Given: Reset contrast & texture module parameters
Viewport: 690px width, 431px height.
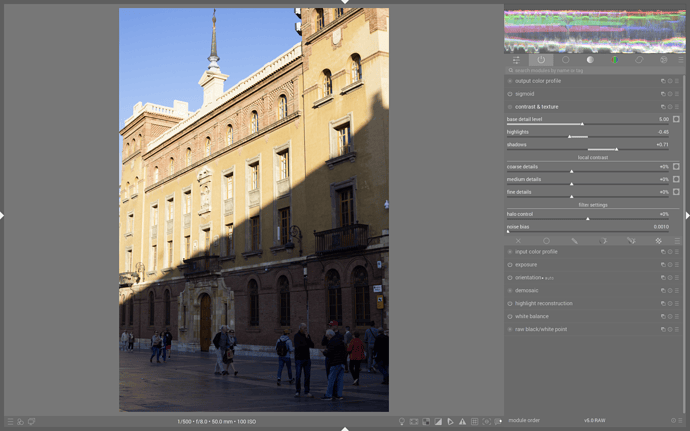Looking at the screenshot, I should point(670,107).
